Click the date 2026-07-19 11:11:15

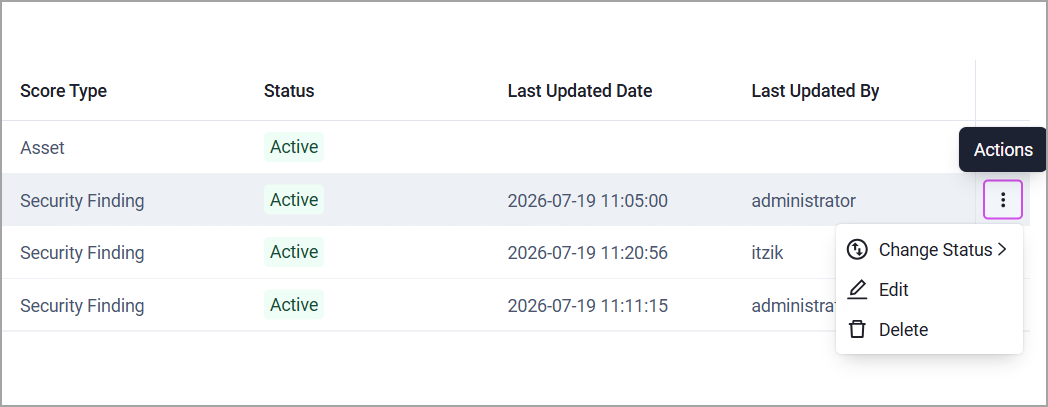587,305
